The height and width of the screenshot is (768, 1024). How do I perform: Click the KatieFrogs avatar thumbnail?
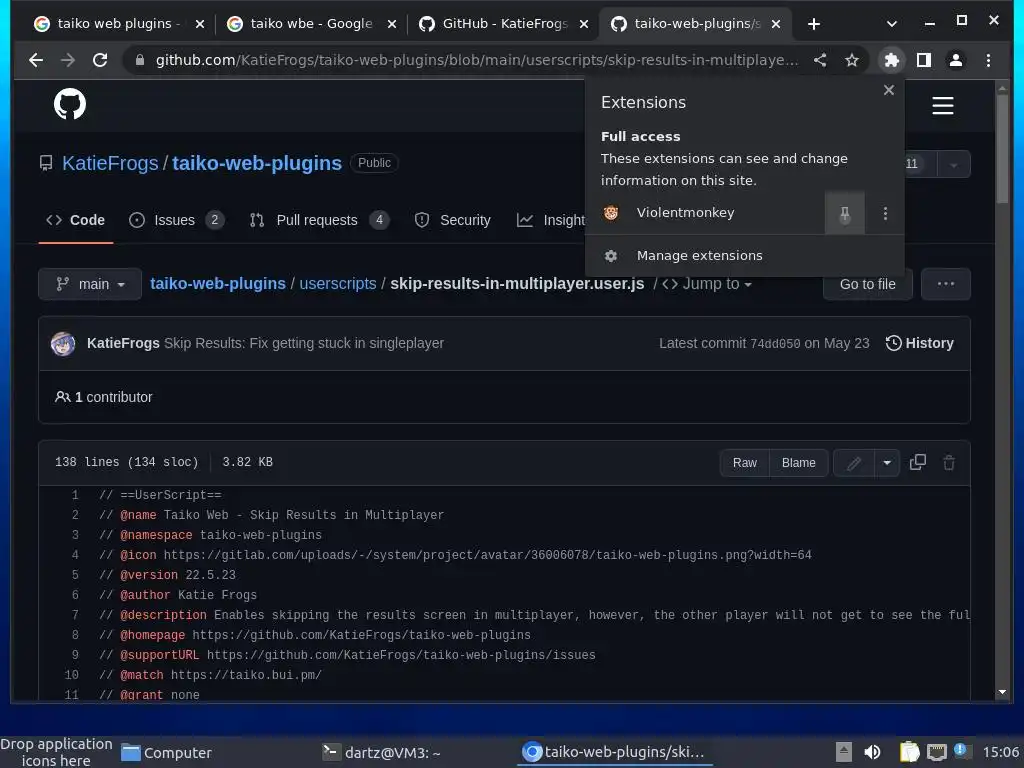(63, 344)
